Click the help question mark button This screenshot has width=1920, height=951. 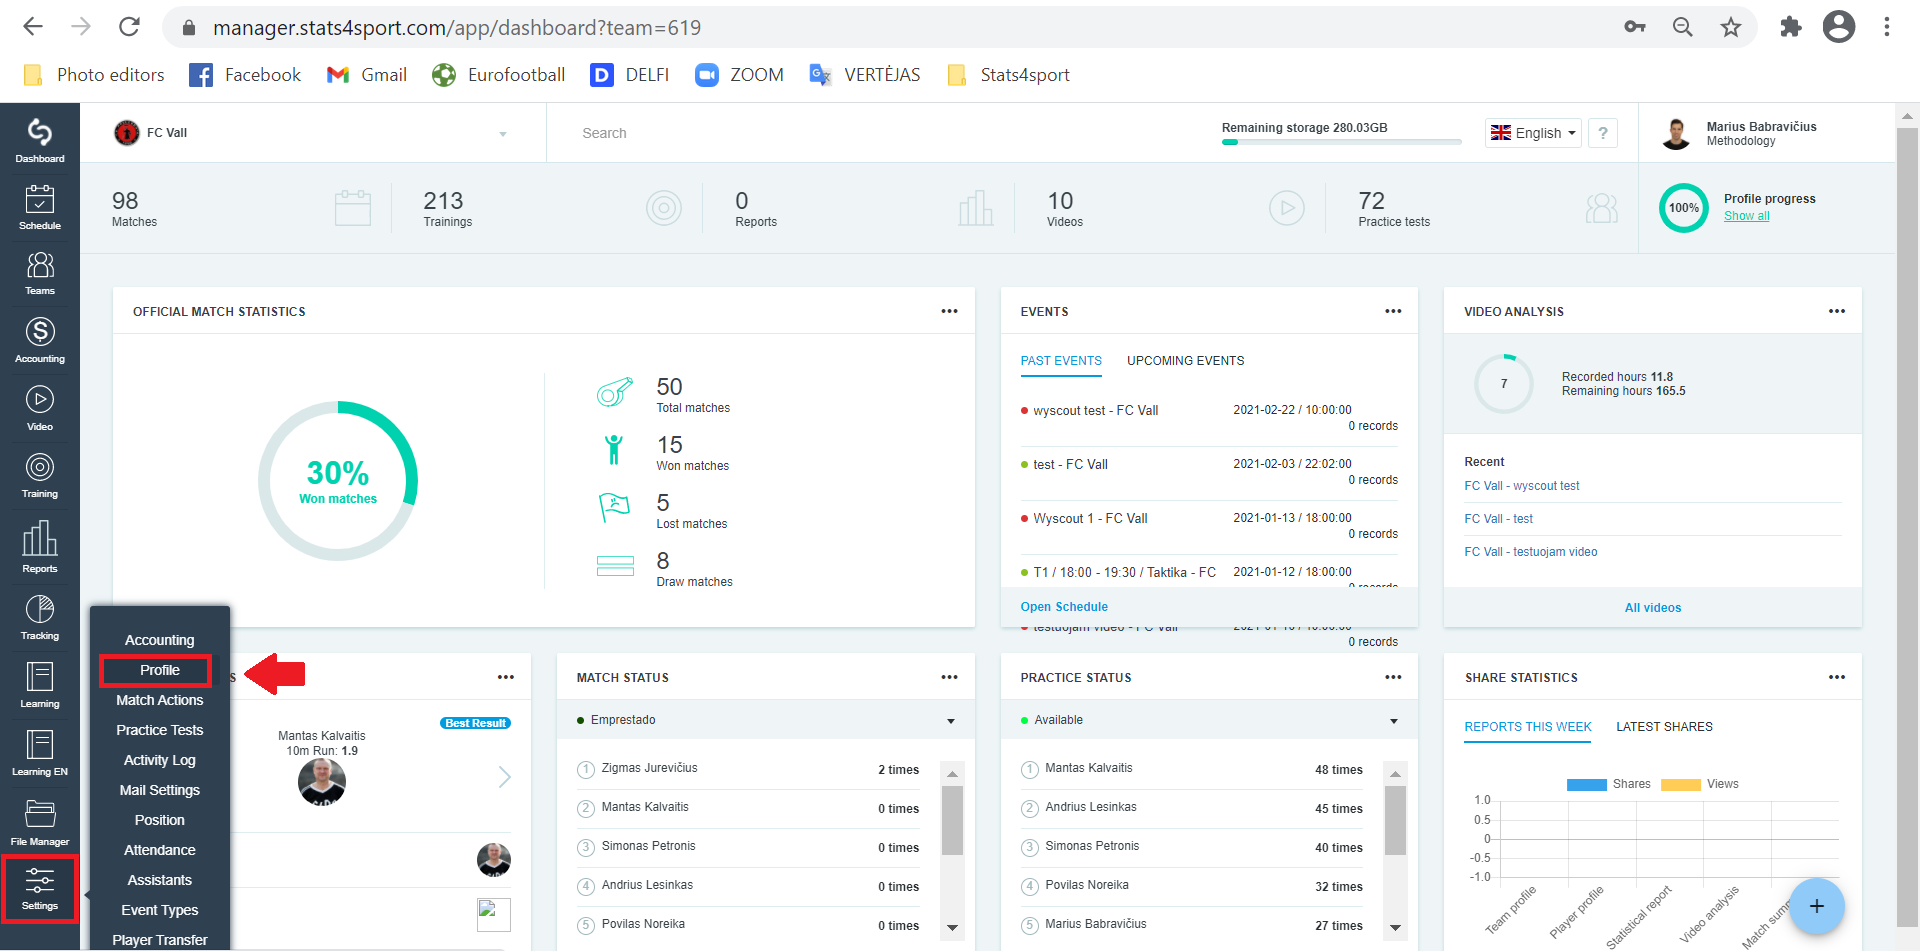1603,133
